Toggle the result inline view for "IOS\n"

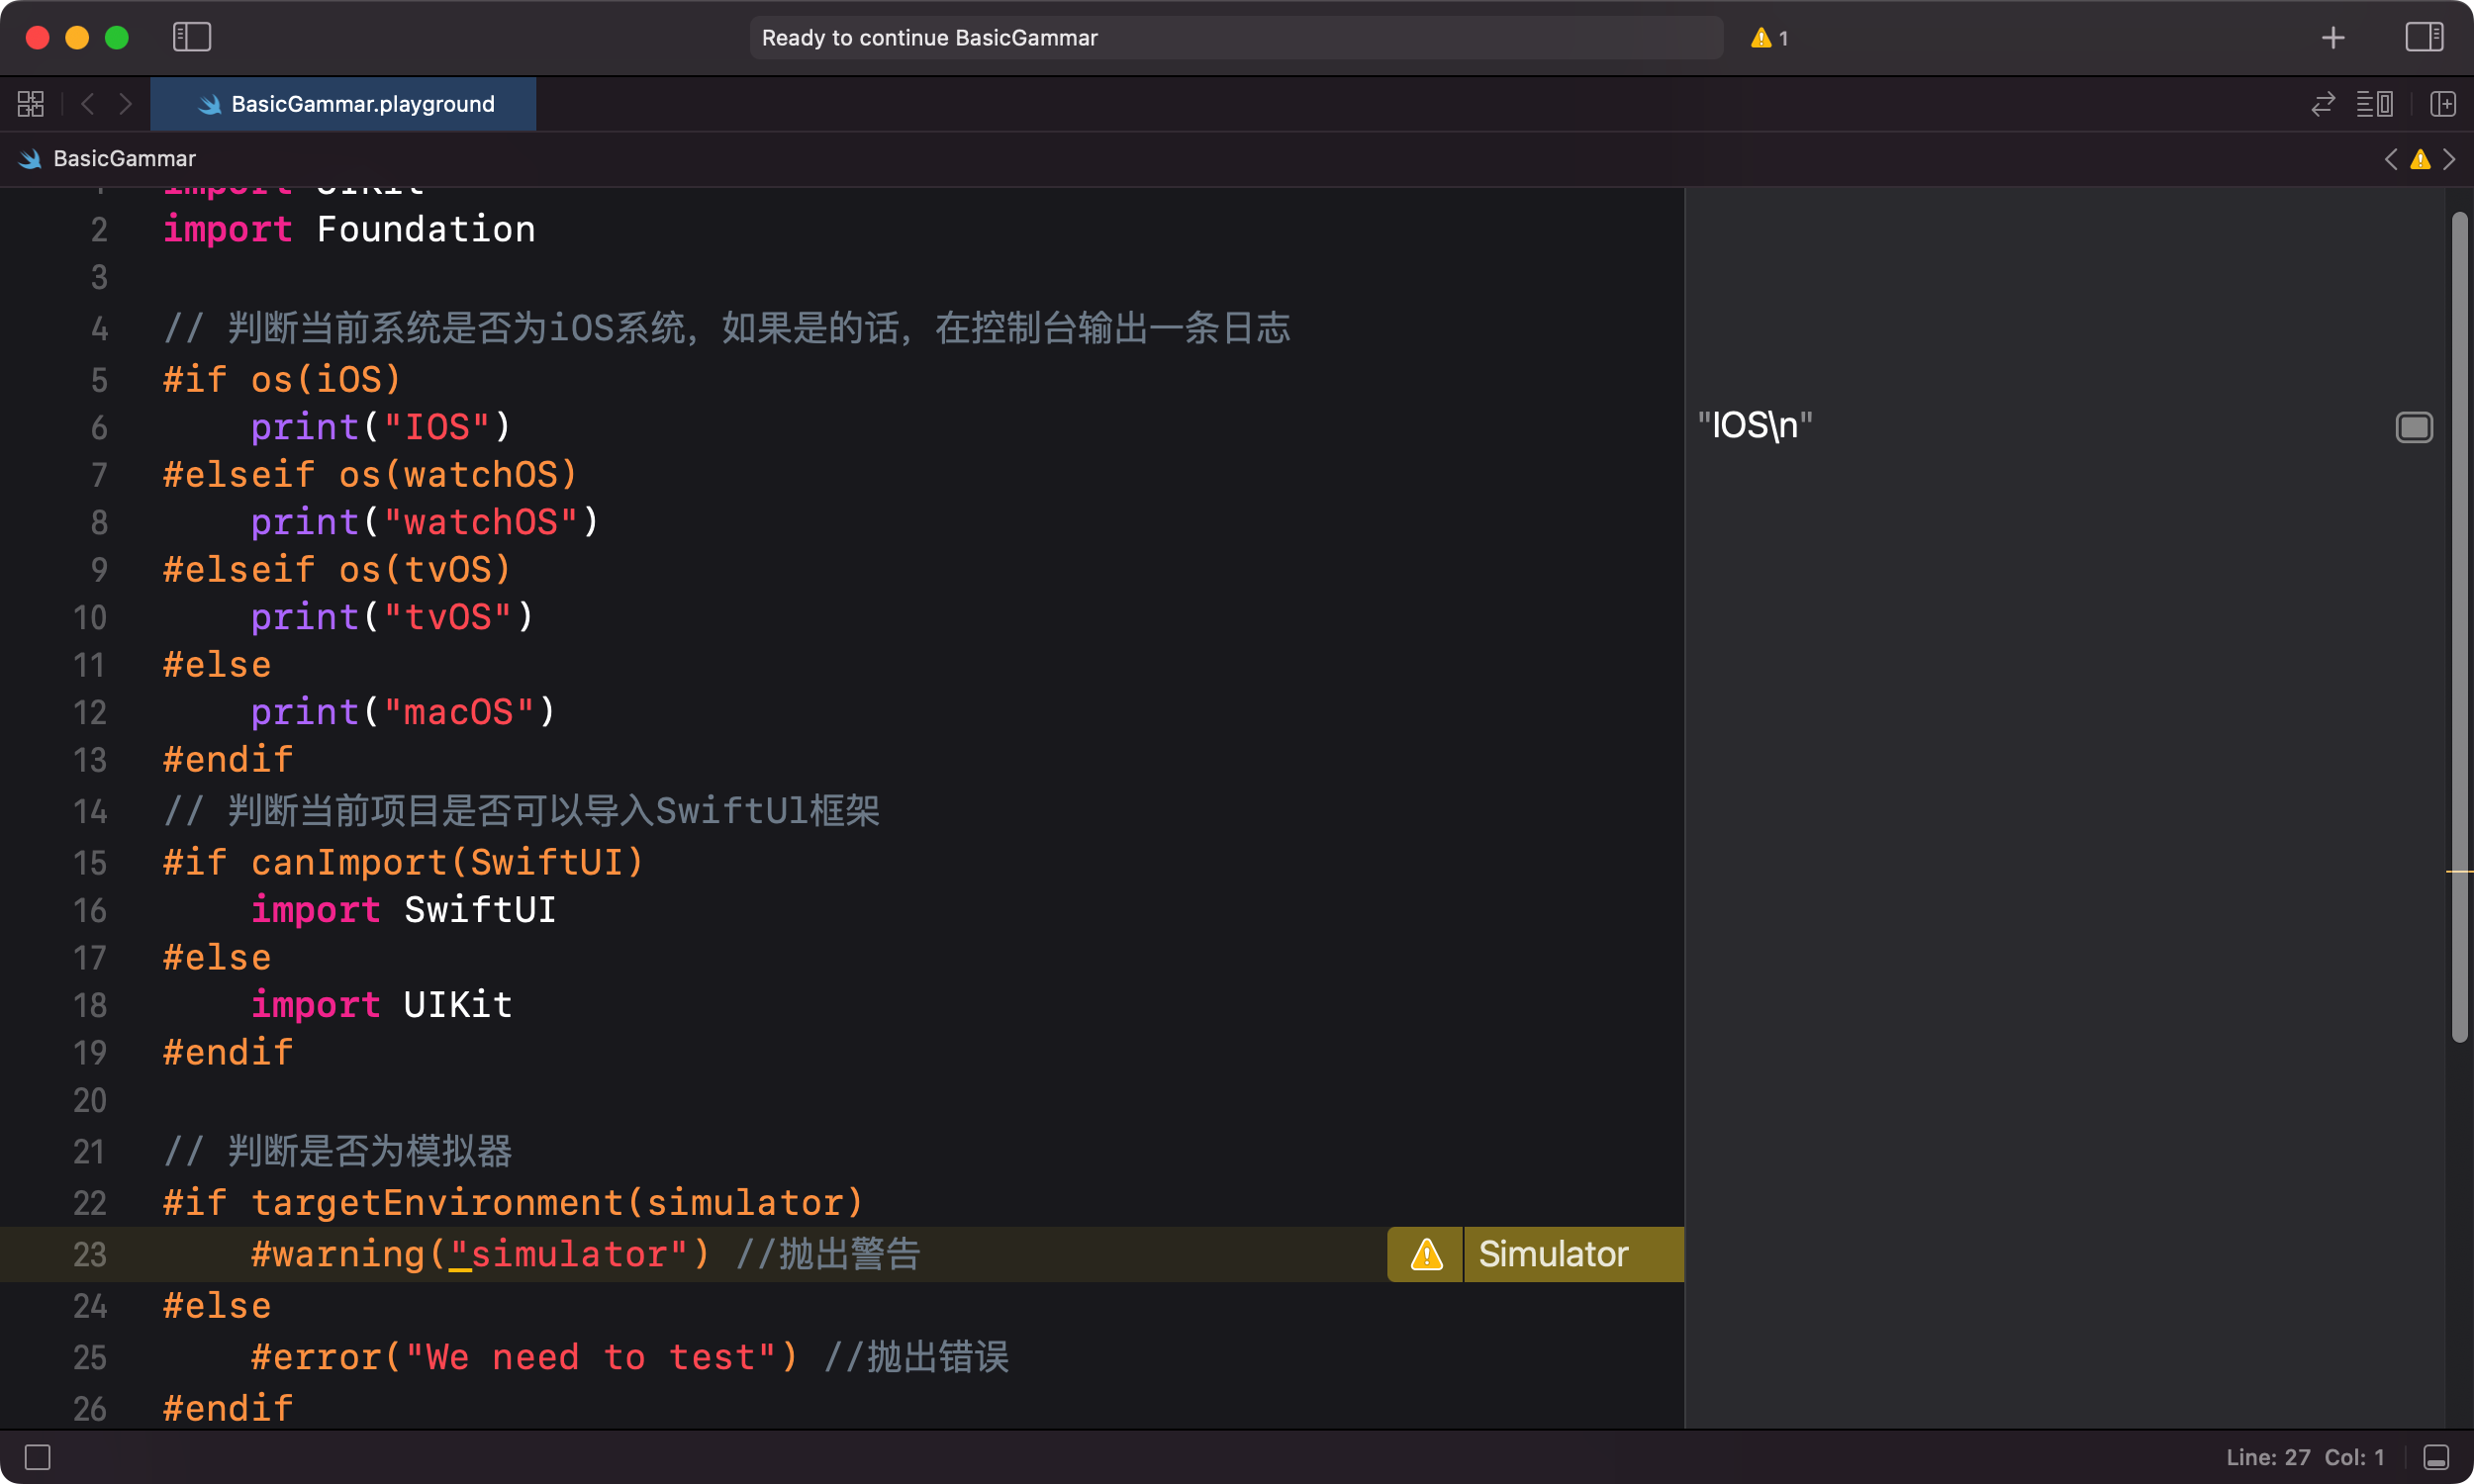[2414, 427]
